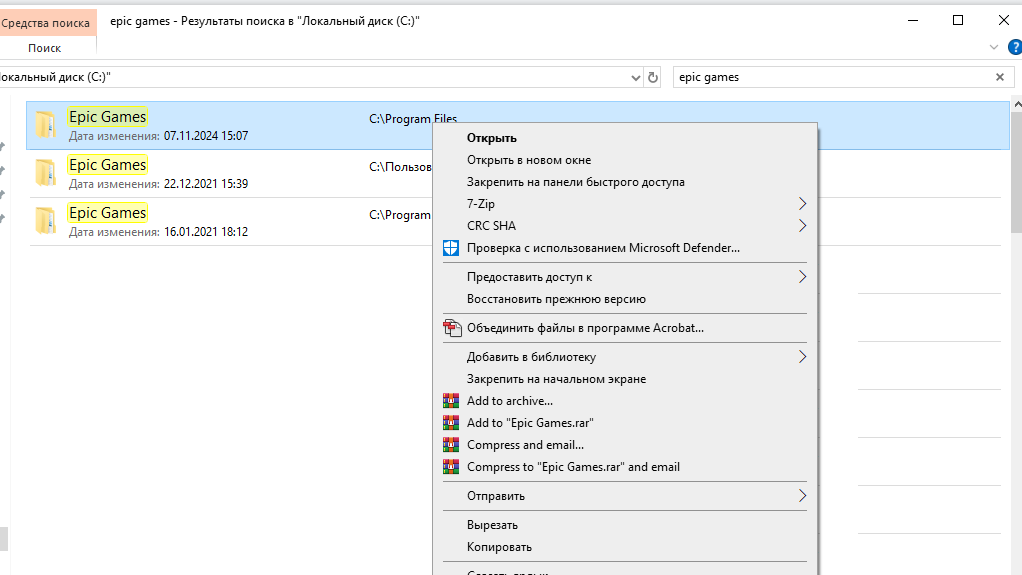Click the scrollbar up arrow

click(x=1016, y=104)
